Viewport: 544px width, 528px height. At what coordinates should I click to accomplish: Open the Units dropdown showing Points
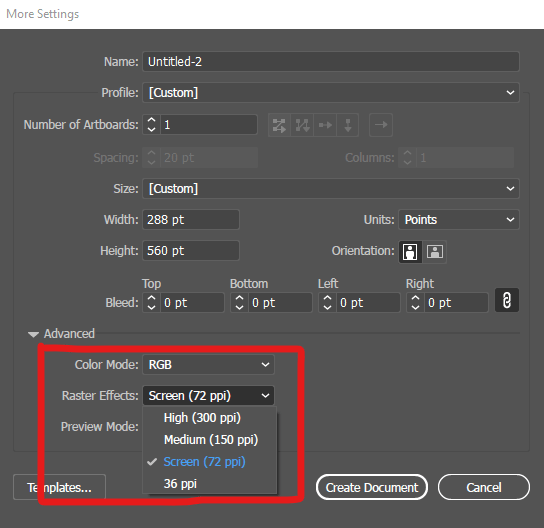(459, 220)
